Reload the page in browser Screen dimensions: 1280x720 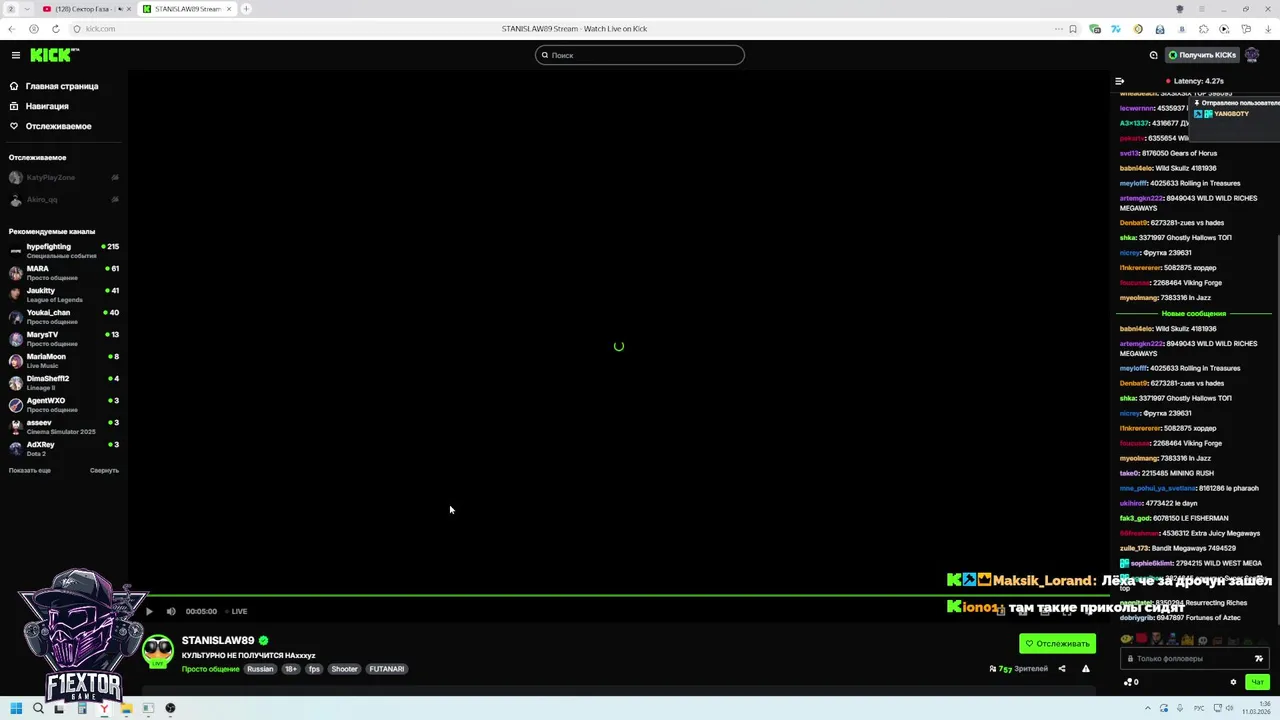55,29
